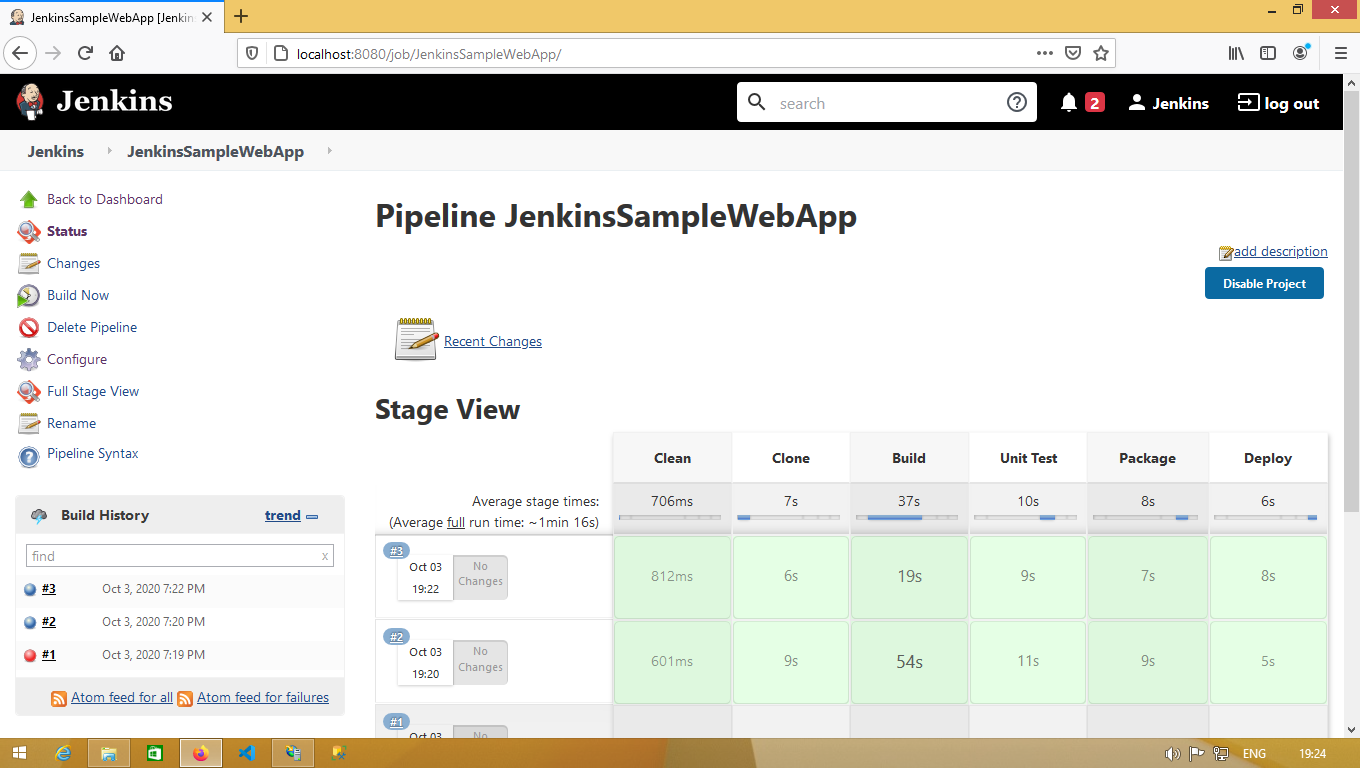The image size is (1360, 768).
Task: Open Full Stage View sidebar item
Action: 93,391
